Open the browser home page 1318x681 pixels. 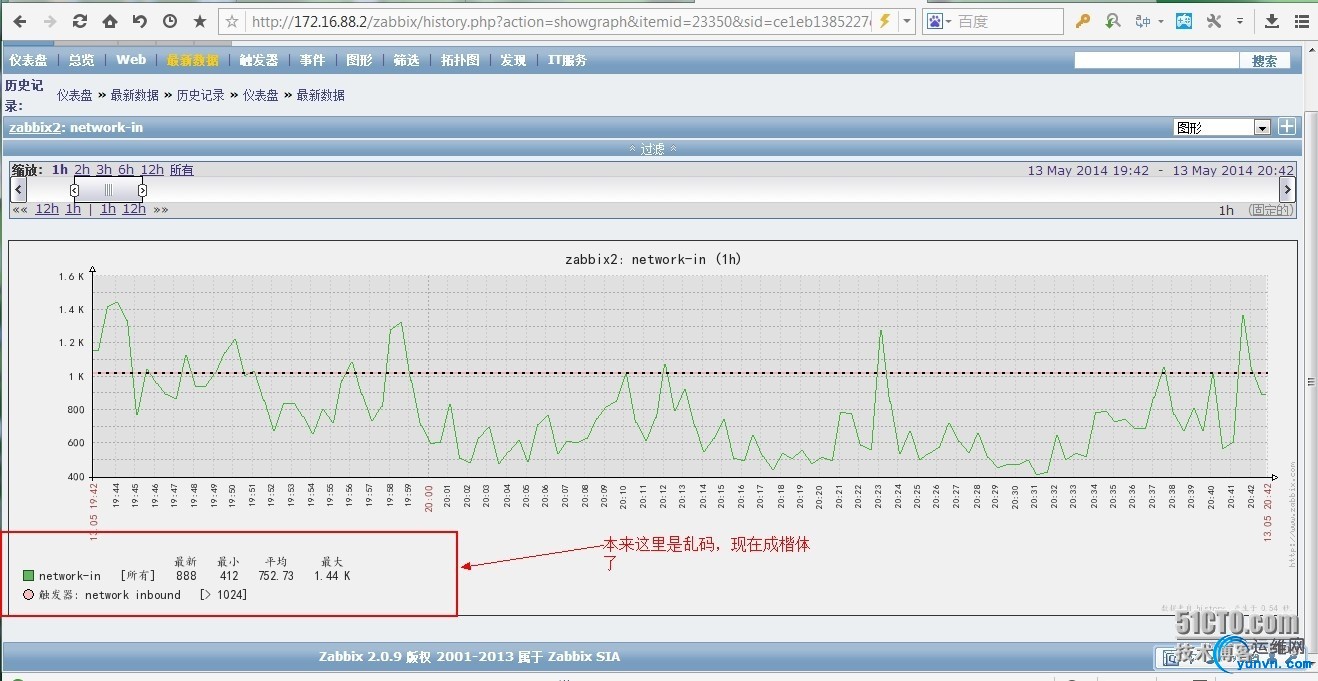(110, 21)
